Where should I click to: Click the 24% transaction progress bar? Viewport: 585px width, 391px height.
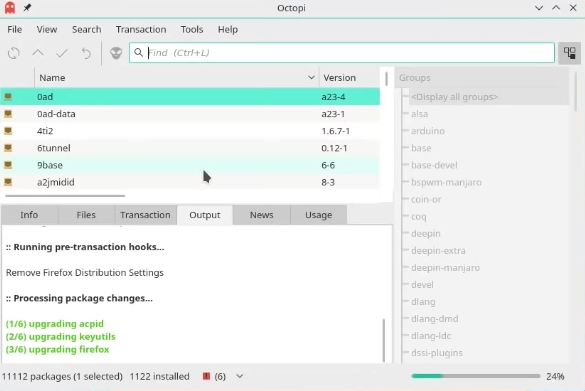[476, 376]
